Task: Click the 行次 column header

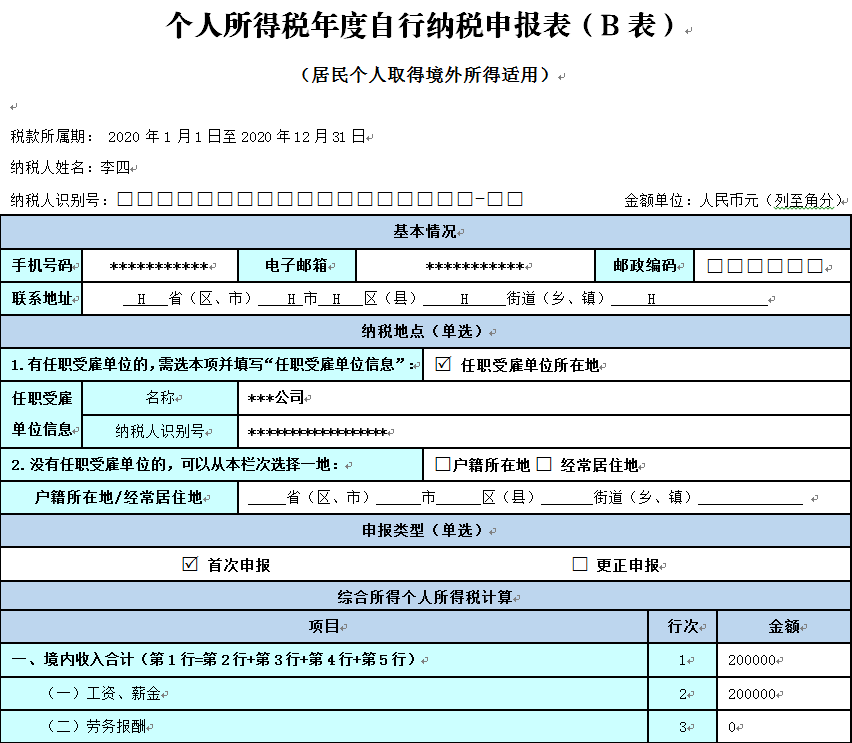Action: (682, 626)
